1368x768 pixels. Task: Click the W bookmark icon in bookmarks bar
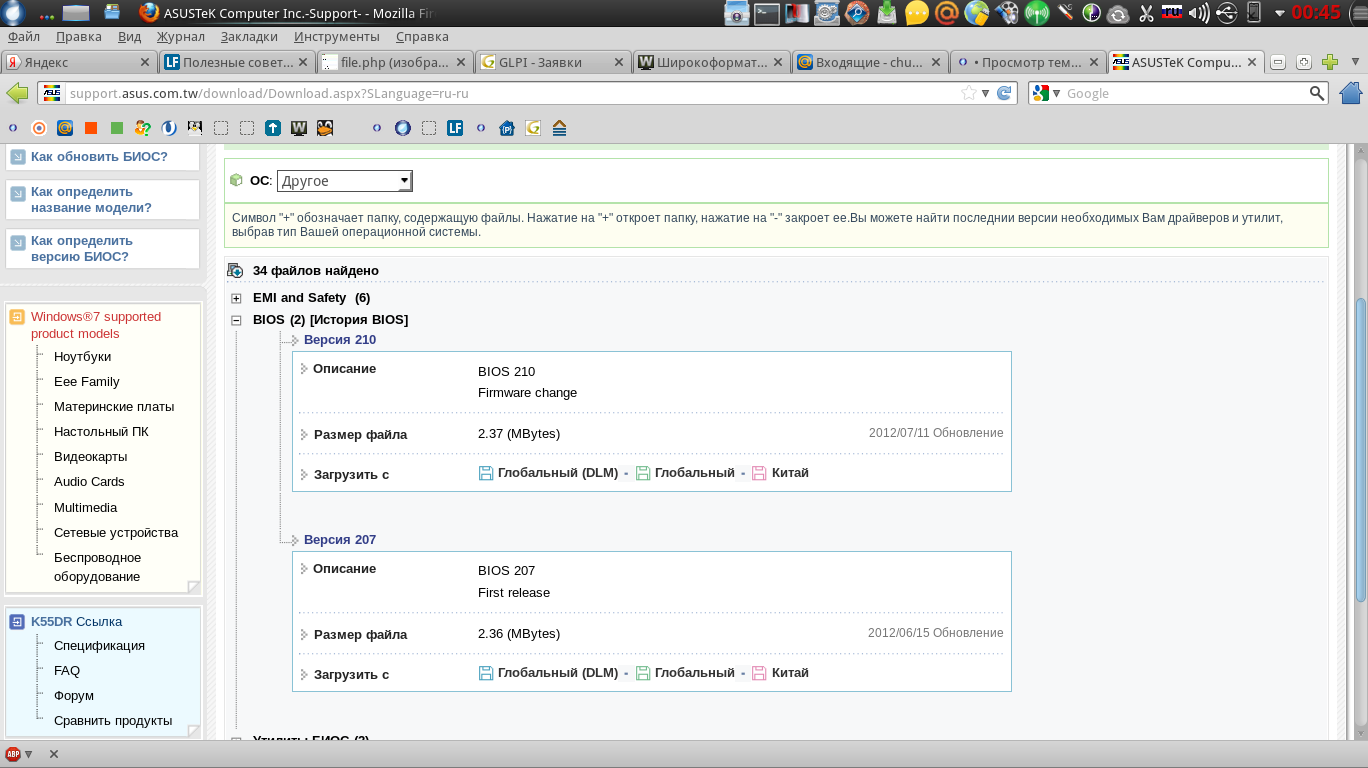tap(298, 128)
